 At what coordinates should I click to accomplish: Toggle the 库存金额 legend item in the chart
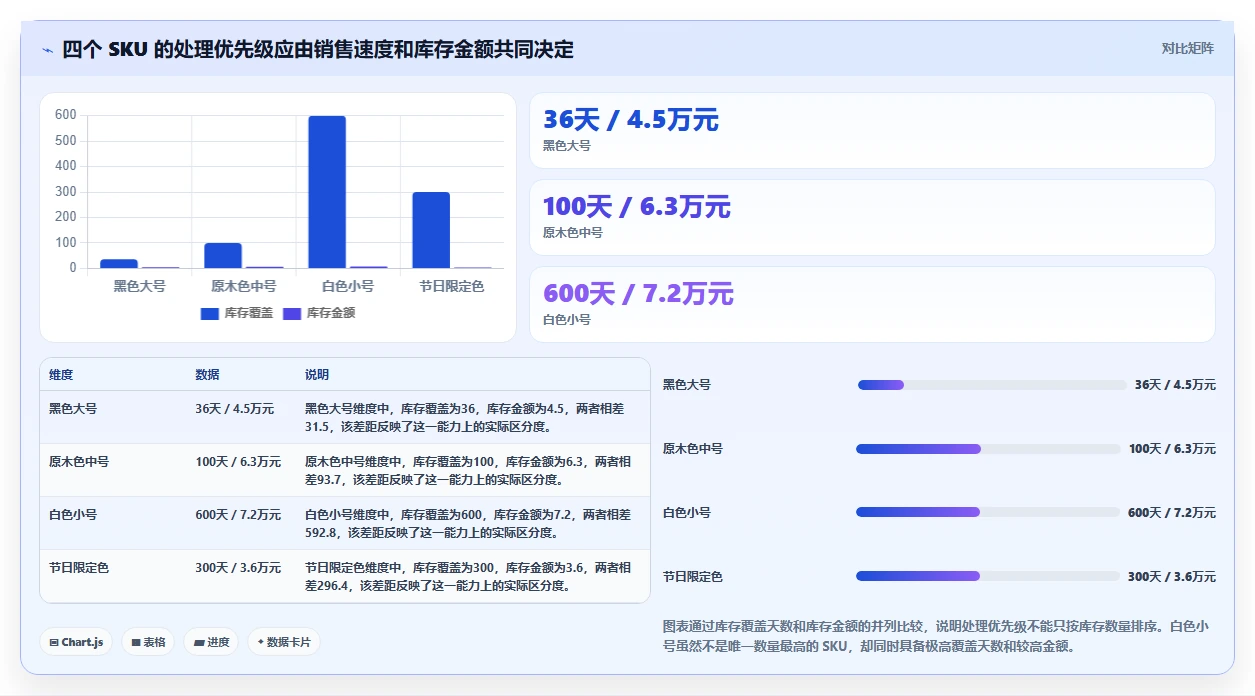click(x=319, y=313)
